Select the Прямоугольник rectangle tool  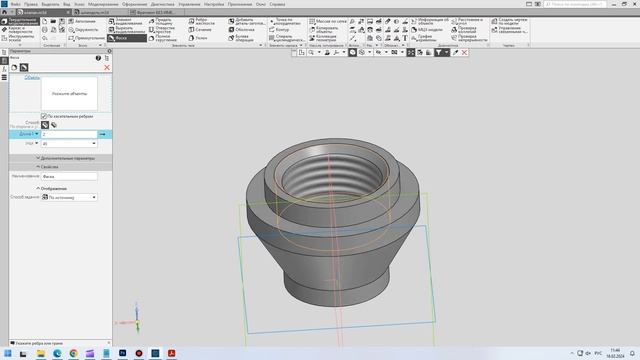(86, 38)
